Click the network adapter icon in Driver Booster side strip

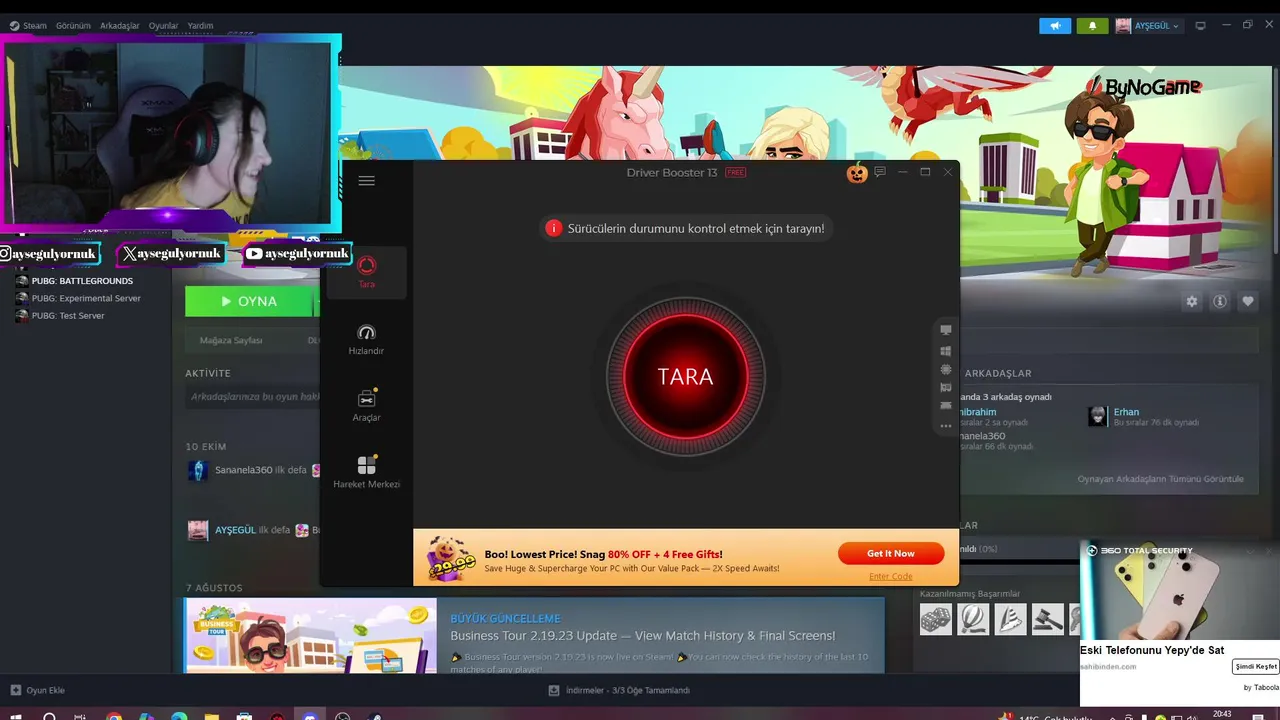946,405
